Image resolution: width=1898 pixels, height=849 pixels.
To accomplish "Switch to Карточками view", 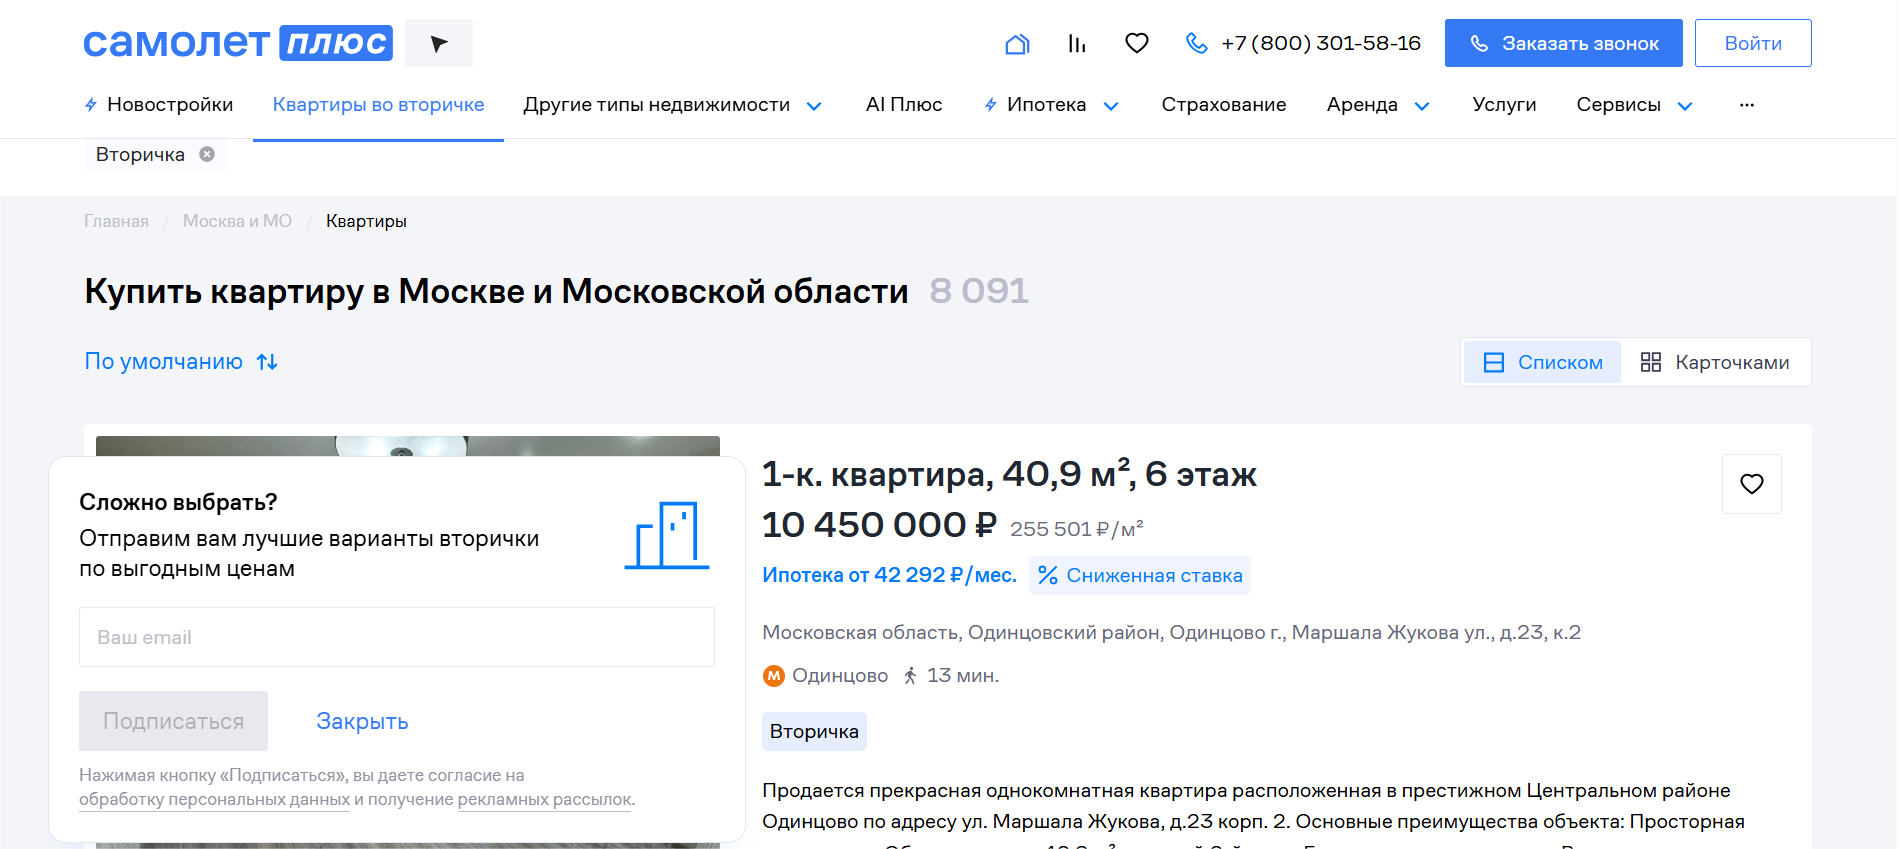I will 1715,362.
